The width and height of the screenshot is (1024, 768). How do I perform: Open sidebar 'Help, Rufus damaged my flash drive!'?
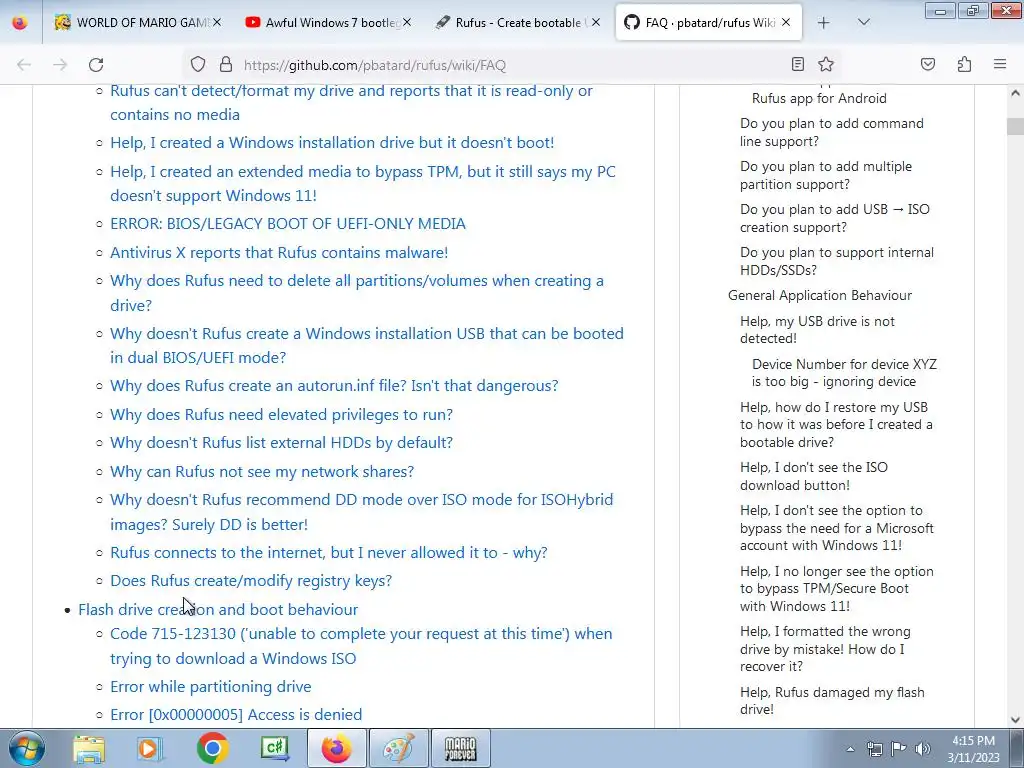click(832, 700)
